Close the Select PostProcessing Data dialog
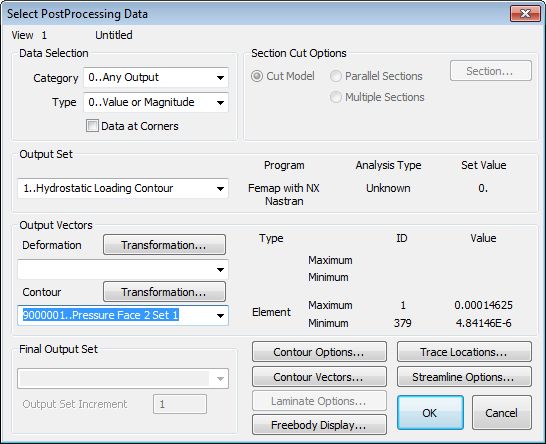The width and height of the screenshot is (546, 444). coord(525,14)
